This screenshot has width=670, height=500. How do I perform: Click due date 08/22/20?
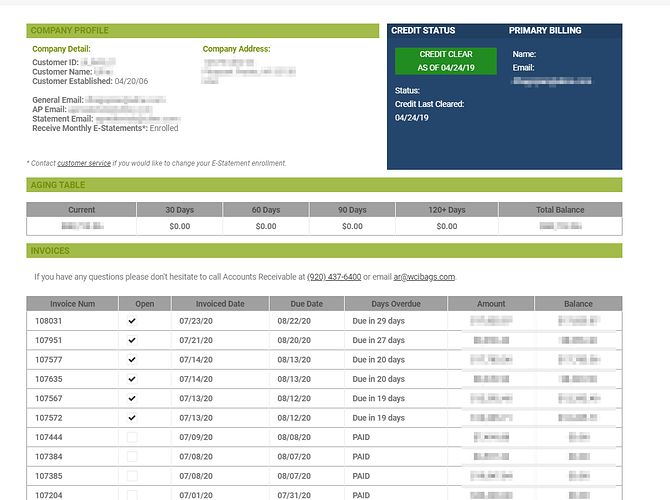294,321
